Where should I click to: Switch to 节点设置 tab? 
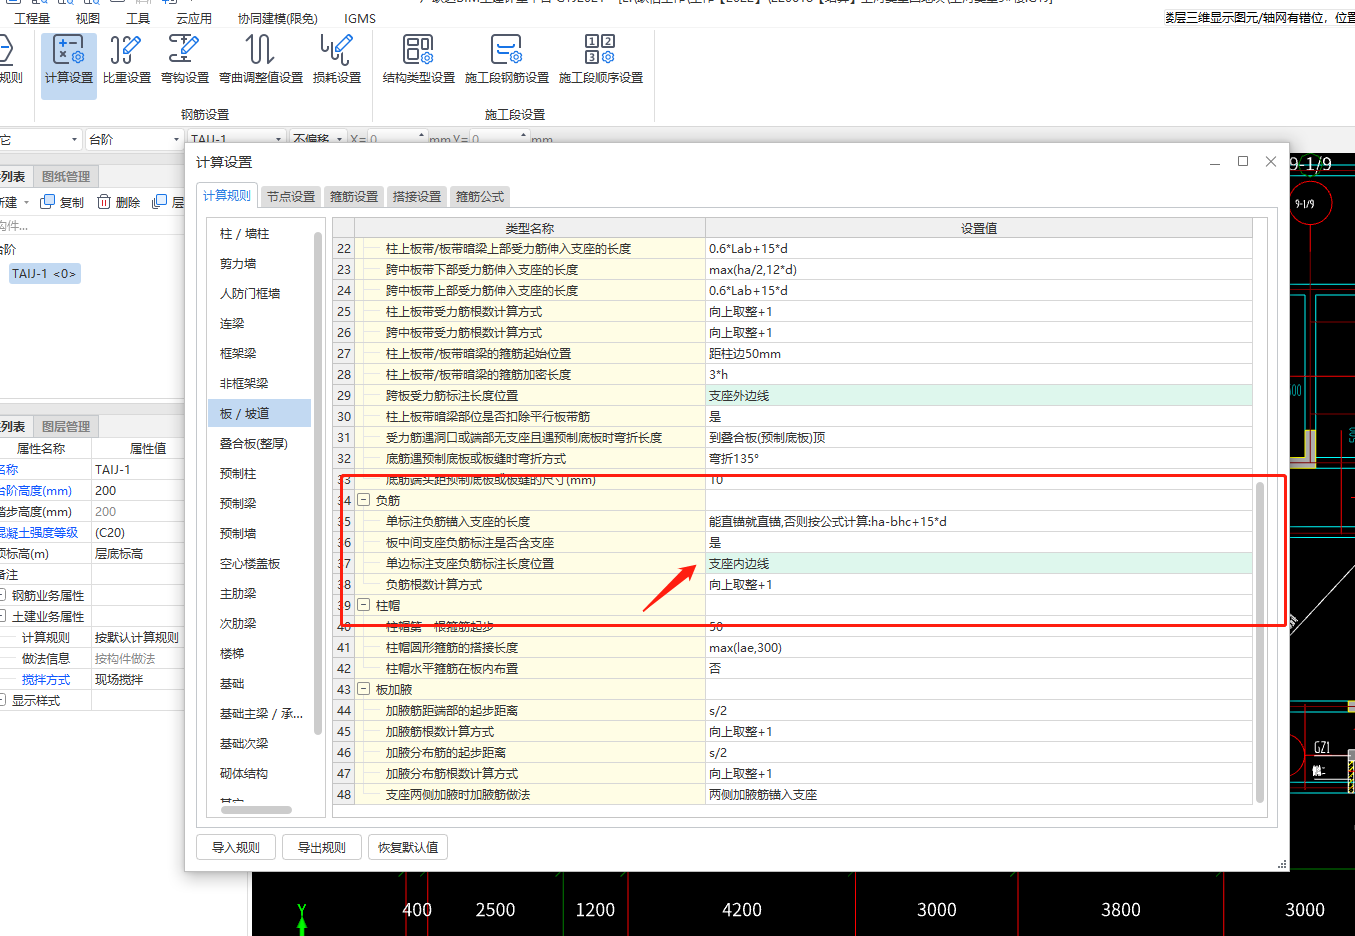pos(291,197)
